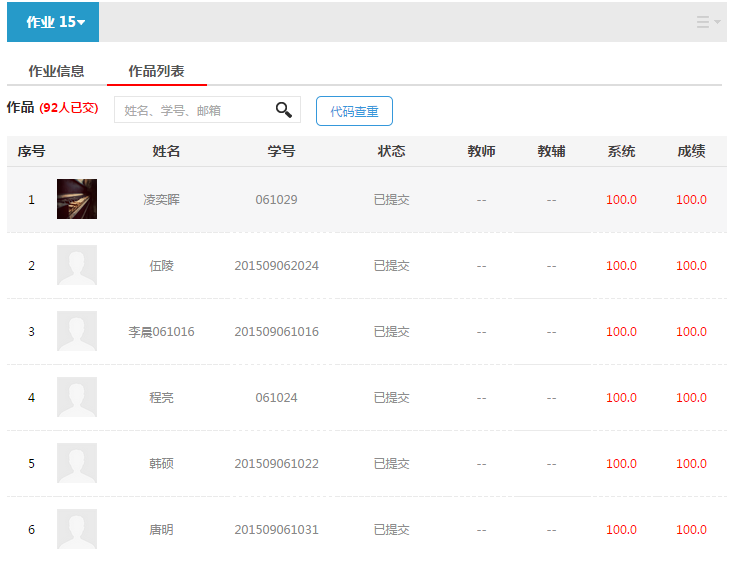Open student name 程亮
Viewport: 734px width, 561px height.
161,398
